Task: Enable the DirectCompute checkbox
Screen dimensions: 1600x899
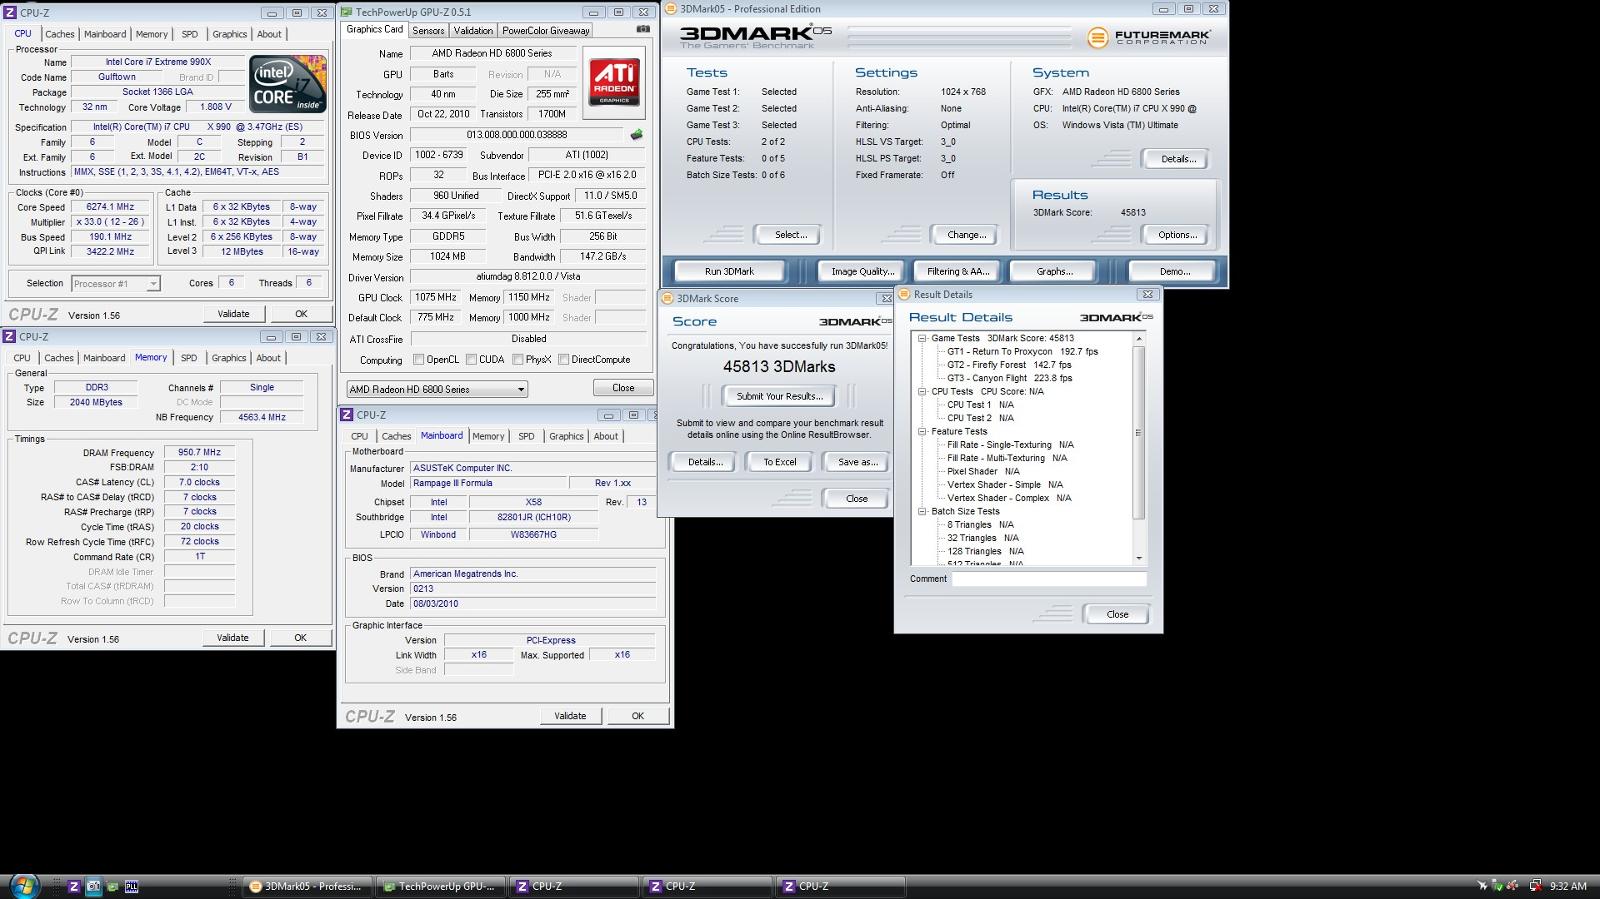Action: click(x=564, y=360)
